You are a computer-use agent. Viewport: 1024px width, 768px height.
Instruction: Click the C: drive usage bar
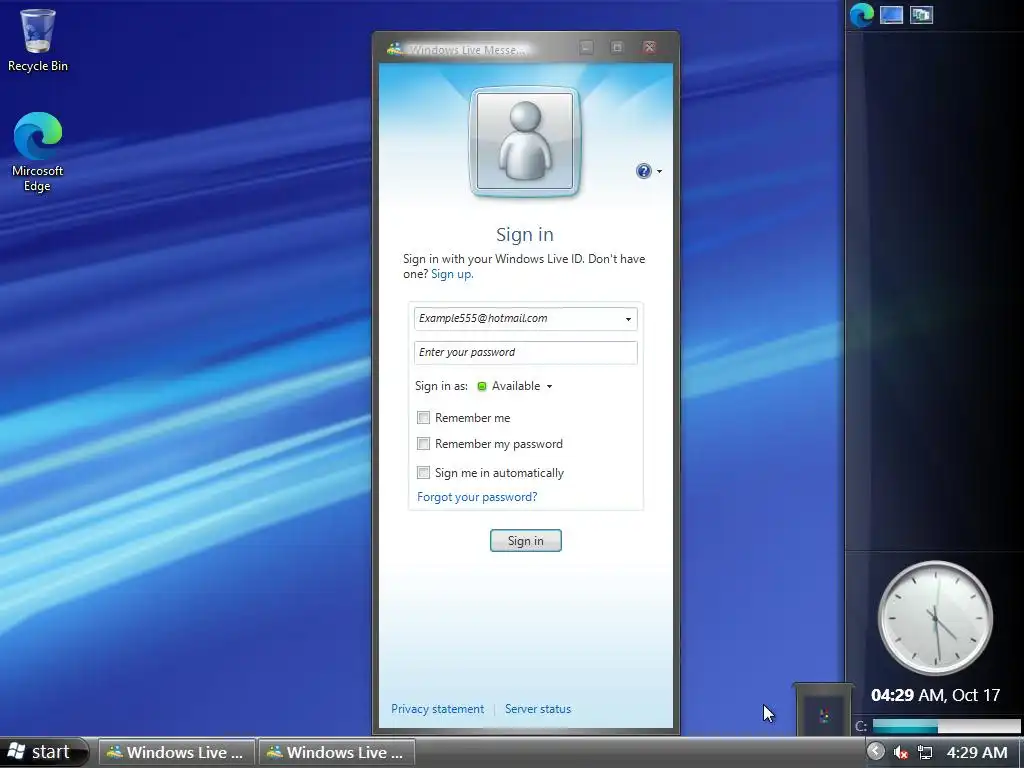(946, 726)
